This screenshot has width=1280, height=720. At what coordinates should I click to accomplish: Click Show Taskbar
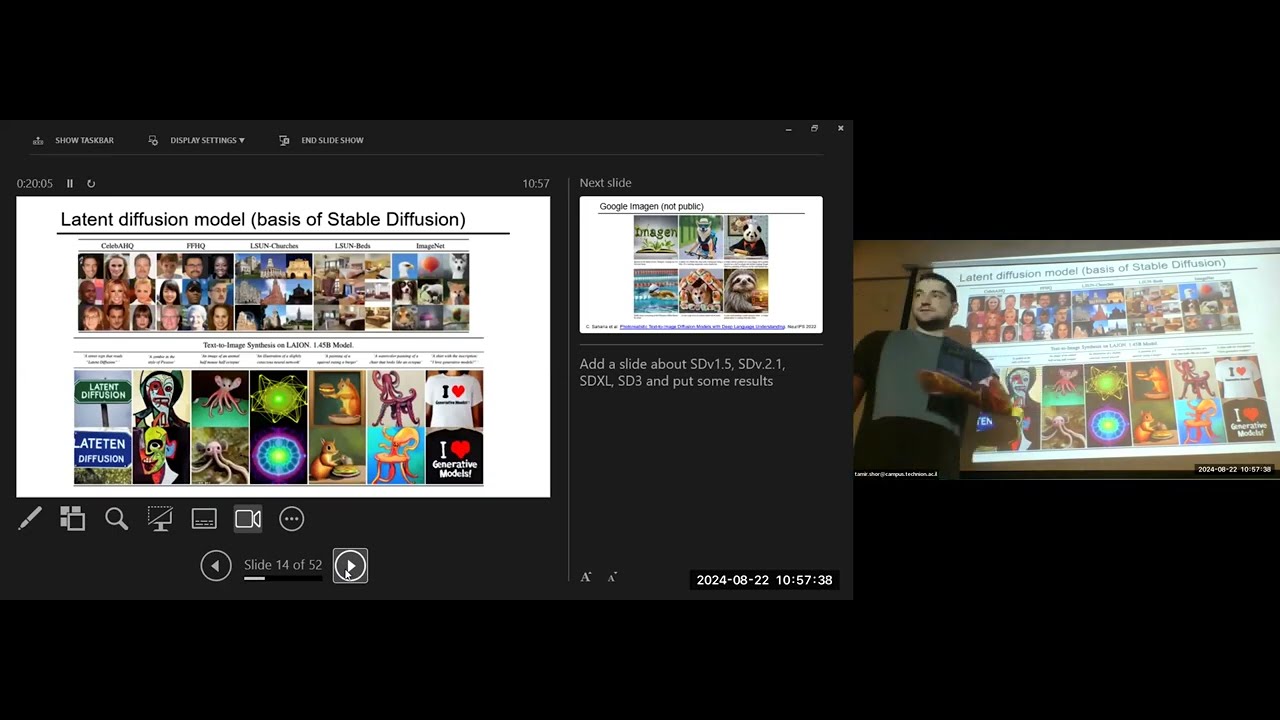[74, 140]
